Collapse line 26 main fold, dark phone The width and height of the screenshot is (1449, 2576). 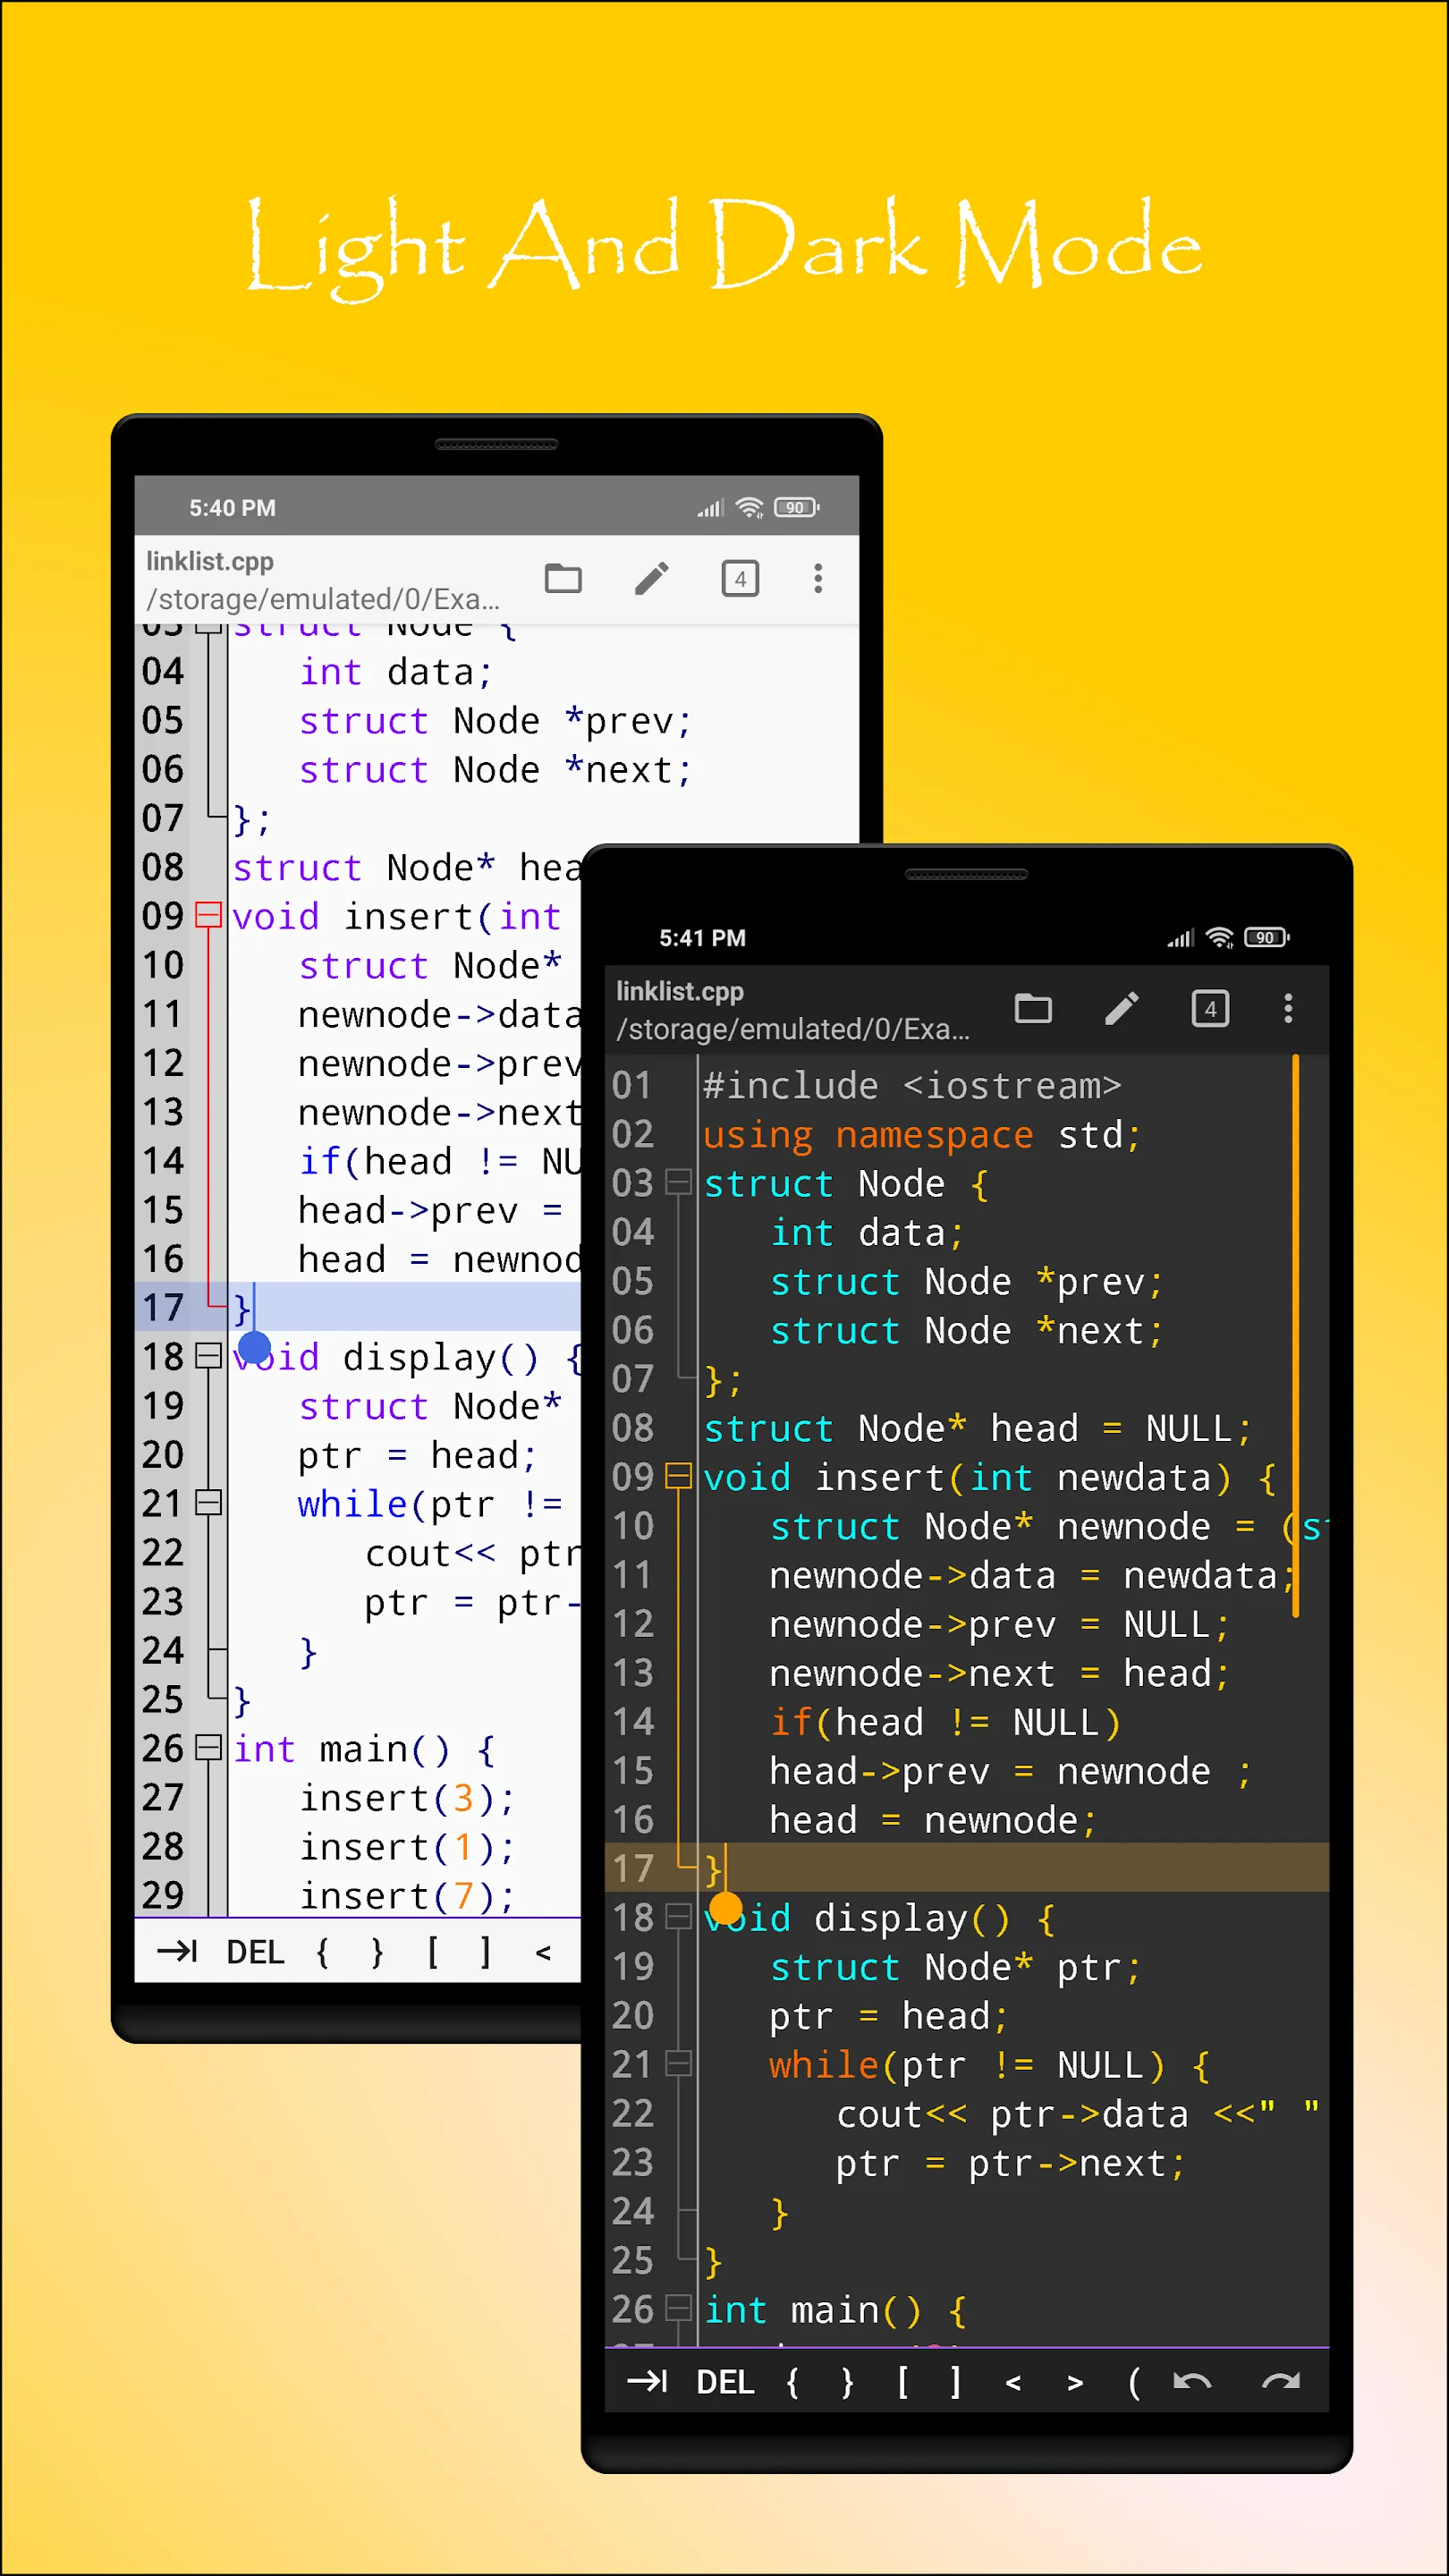pos(678,2309)
